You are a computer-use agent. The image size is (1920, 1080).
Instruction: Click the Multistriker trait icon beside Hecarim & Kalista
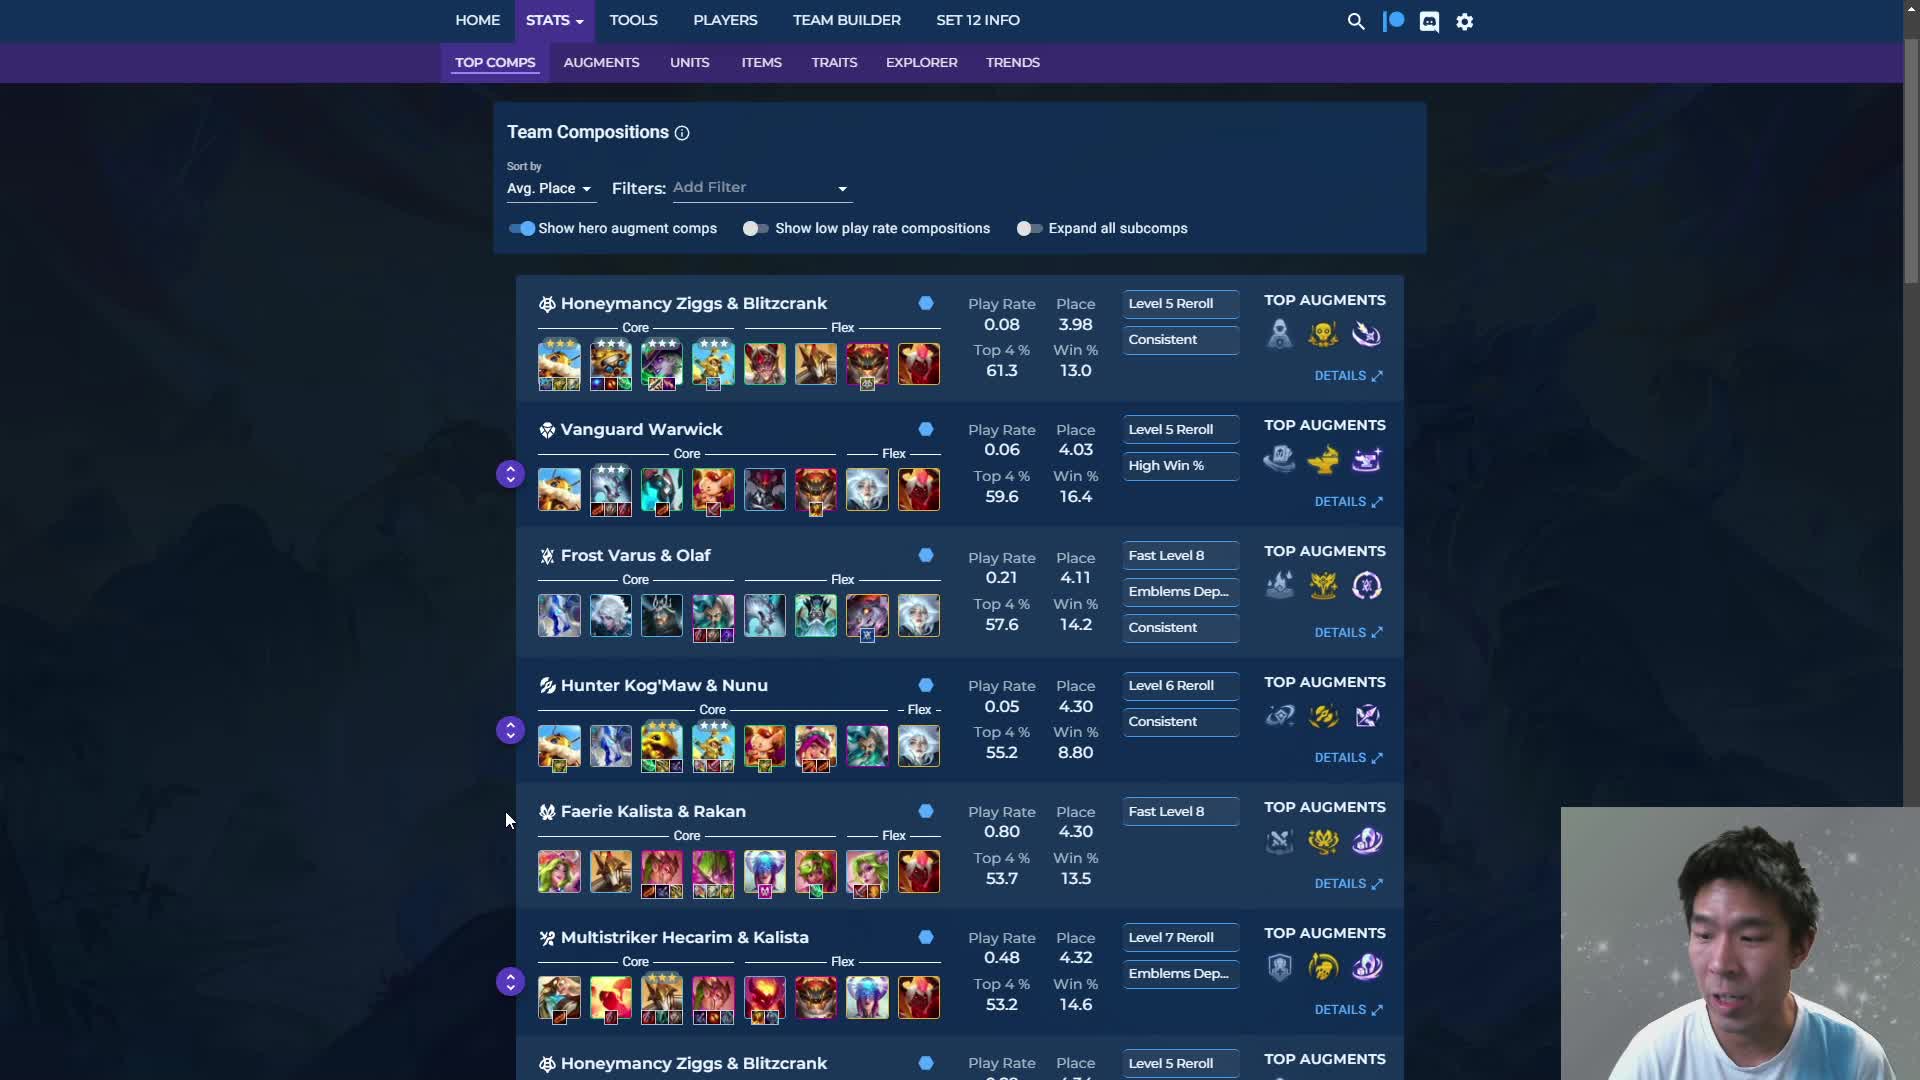pyautogui.click(x=547, y=938)
